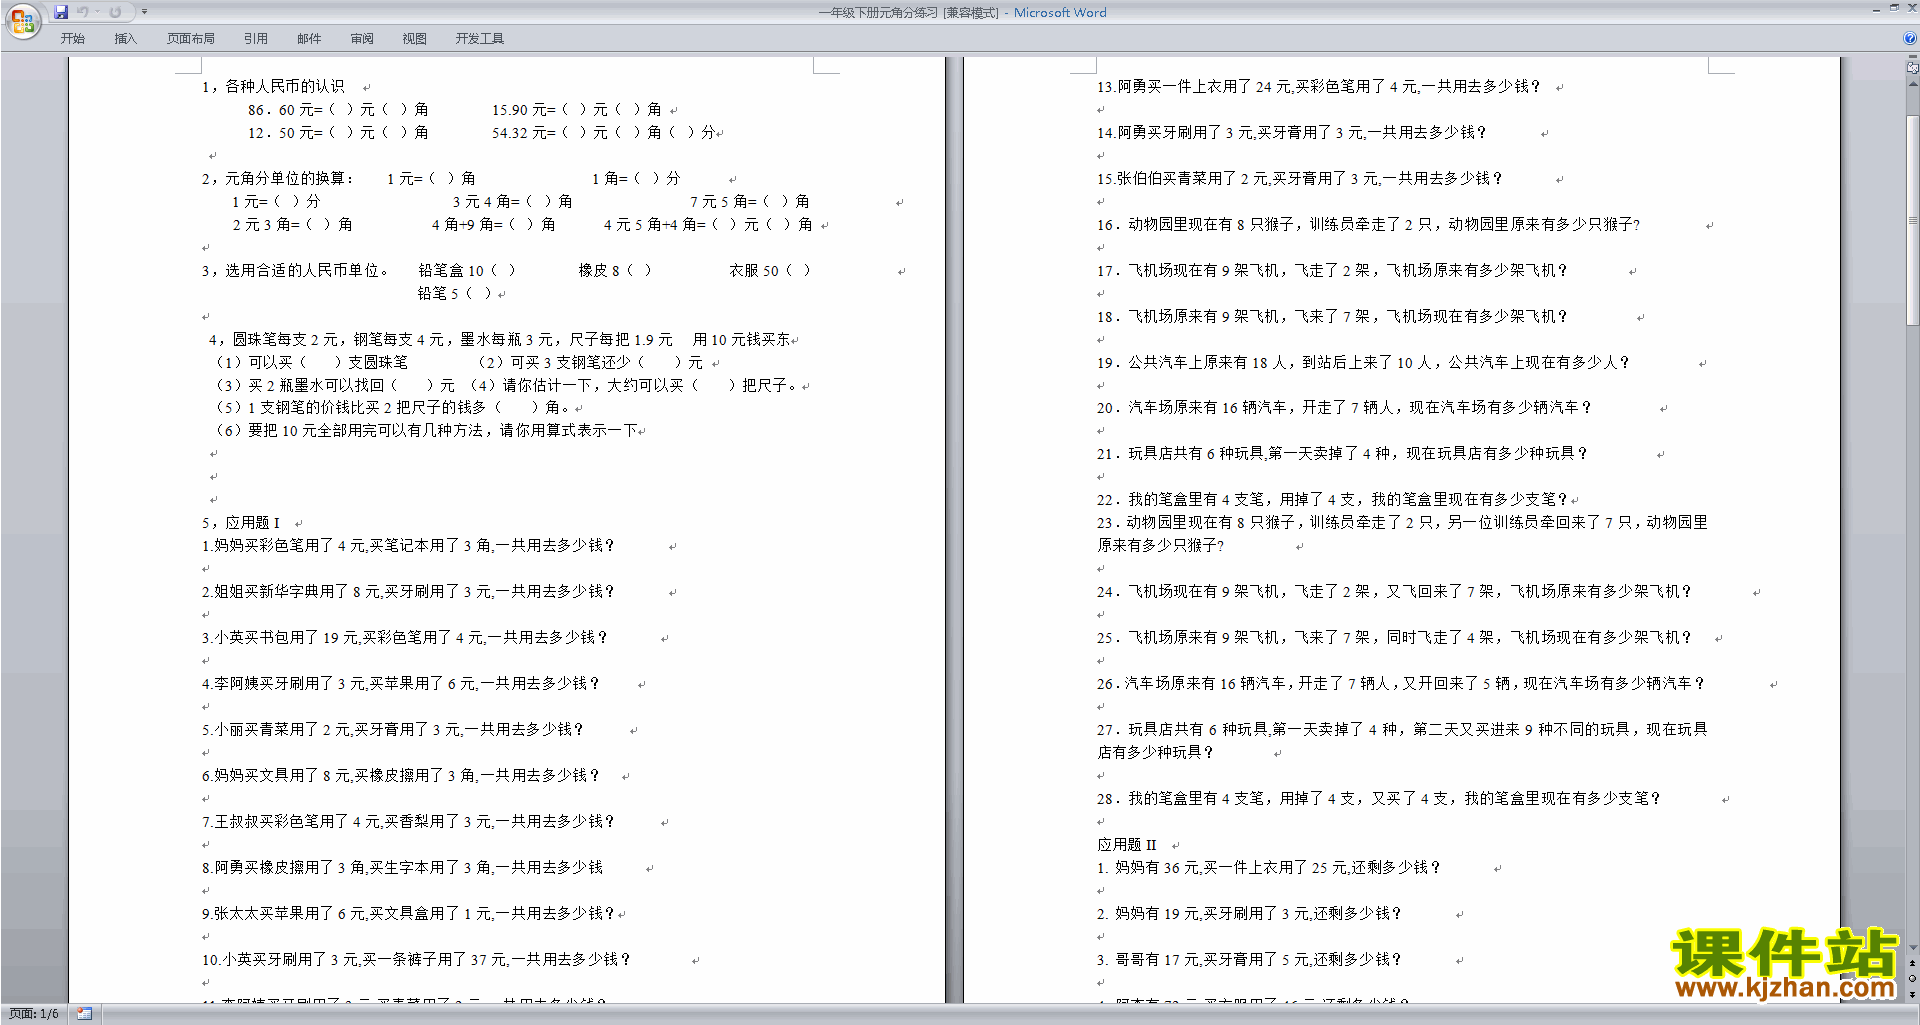Expand Customize Quick Access Toolbar arrow
Screen dimensions: 1920x1025
click(144, 12)
